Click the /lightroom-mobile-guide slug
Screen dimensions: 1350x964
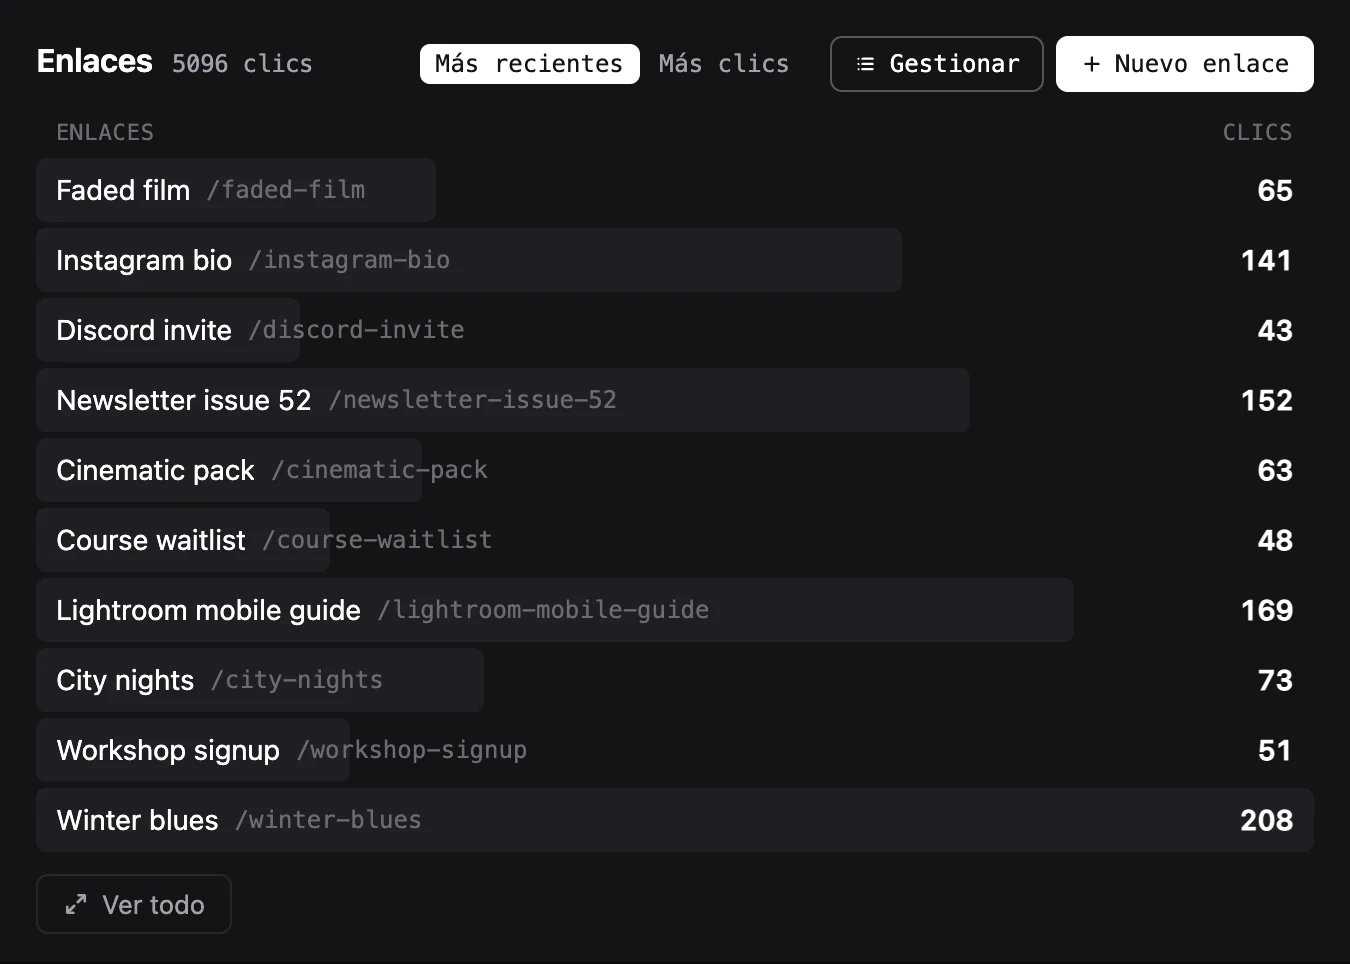tap(543, 610)
